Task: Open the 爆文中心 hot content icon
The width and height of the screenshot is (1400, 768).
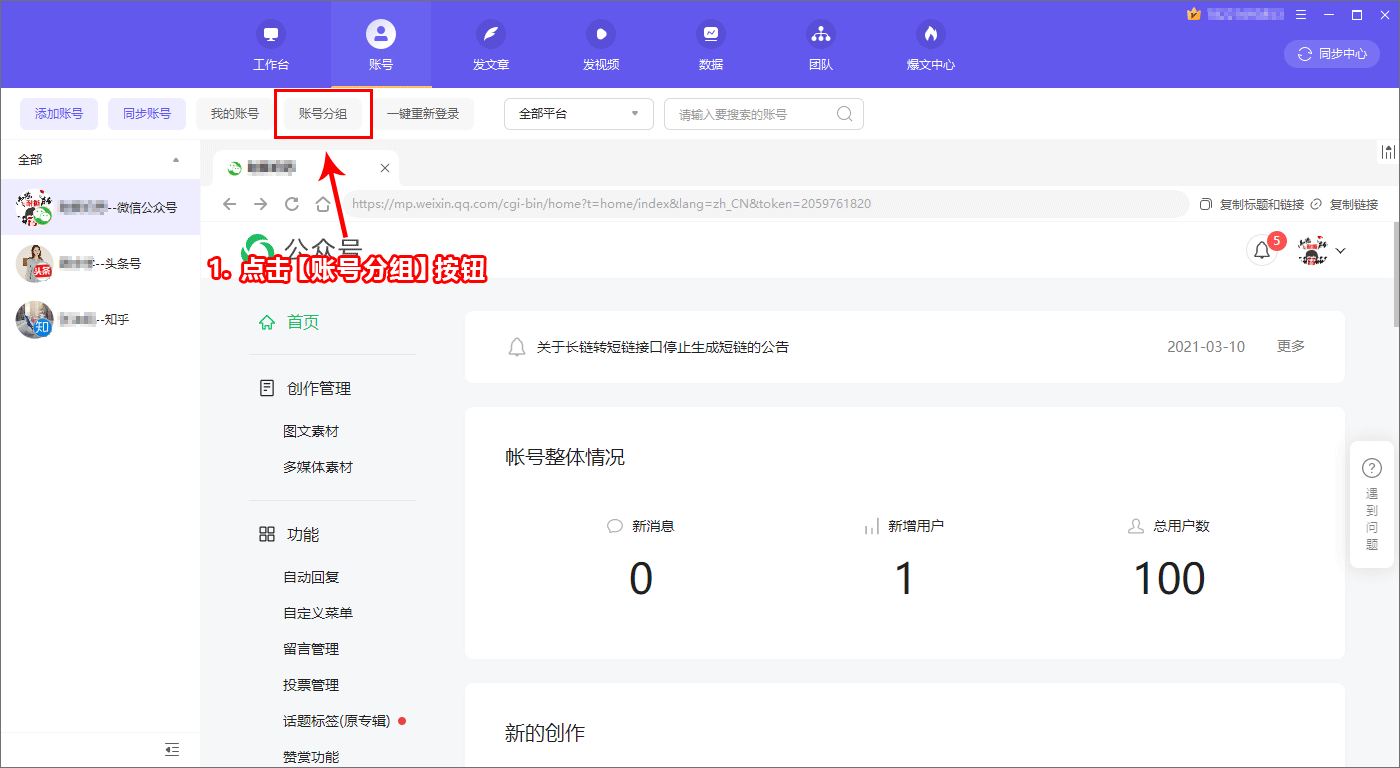Action: pyautogui.click(x=930, y=45)
